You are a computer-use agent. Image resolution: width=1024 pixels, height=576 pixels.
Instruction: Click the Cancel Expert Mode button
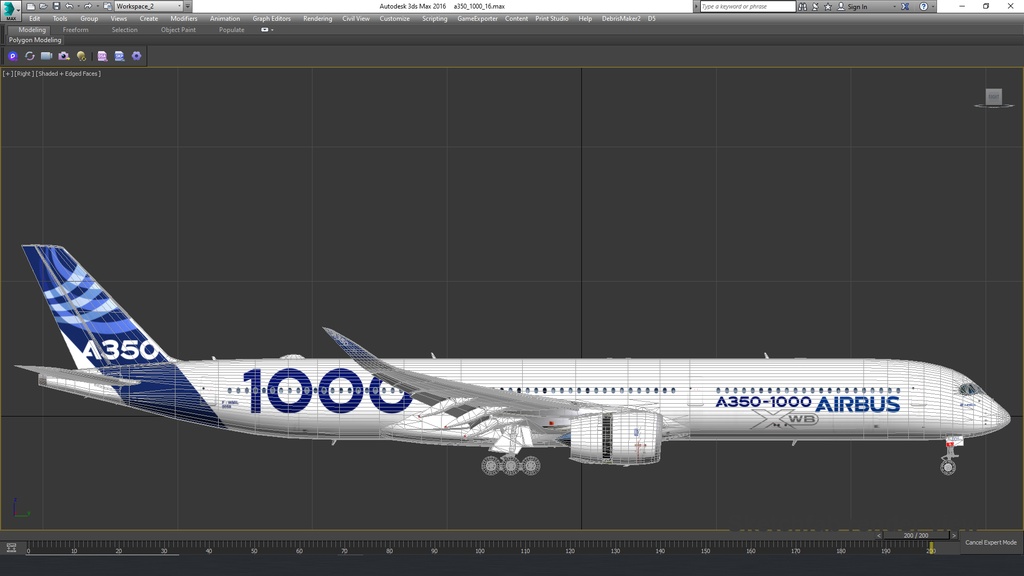click(x=990, y=542)
